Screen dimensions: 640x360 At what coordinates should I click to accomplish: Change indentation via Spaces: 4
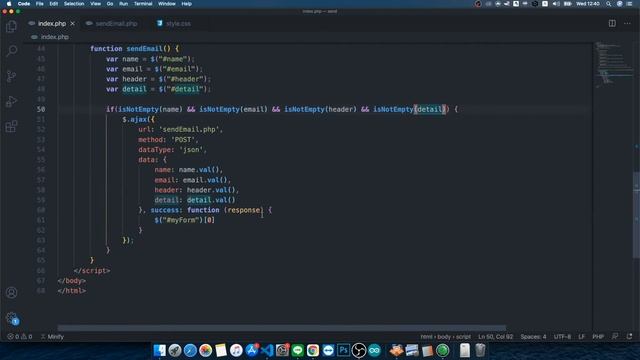tap(533, 337)
